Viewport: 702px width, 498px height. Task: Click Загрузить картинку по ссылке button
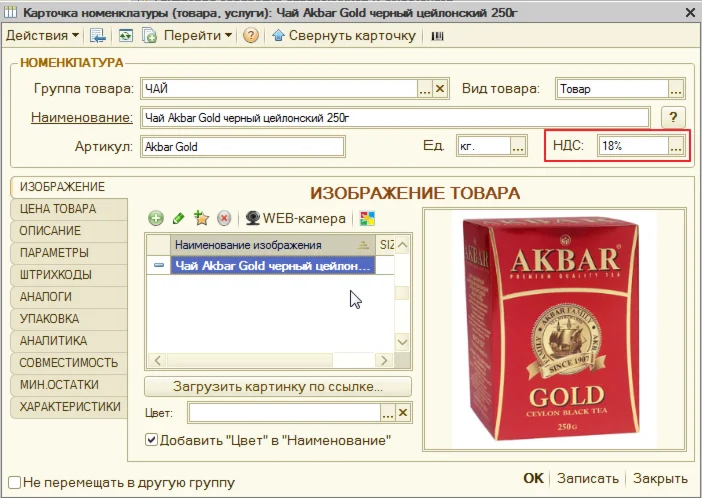coord(278,386)
